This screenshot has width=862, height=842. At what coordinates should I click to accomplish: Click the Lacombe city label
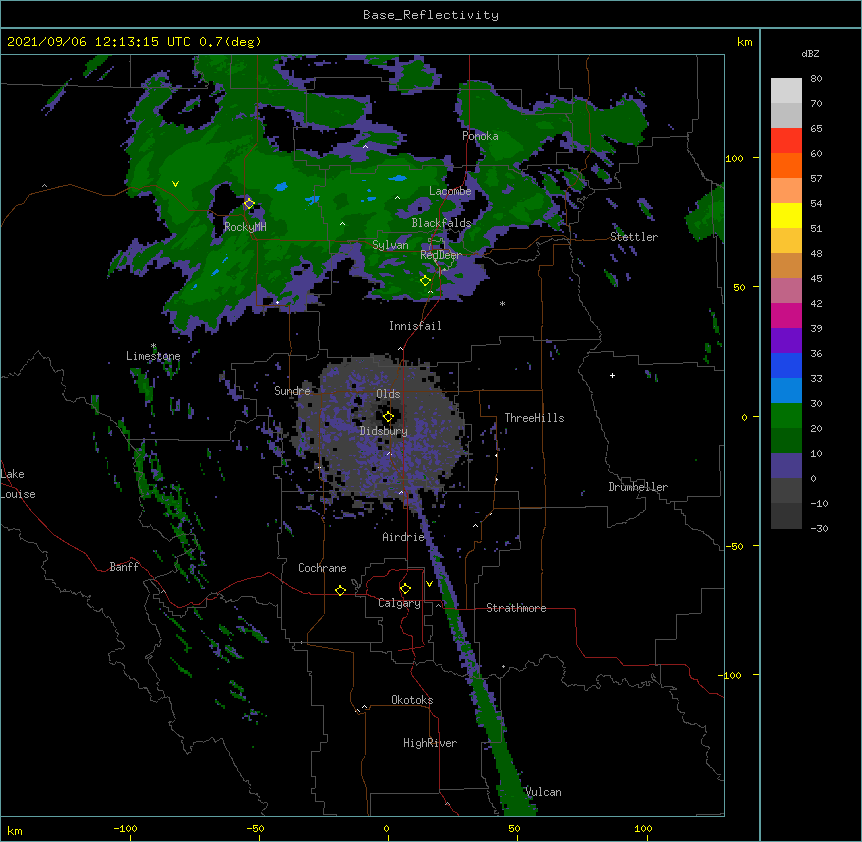coord(450,191)
